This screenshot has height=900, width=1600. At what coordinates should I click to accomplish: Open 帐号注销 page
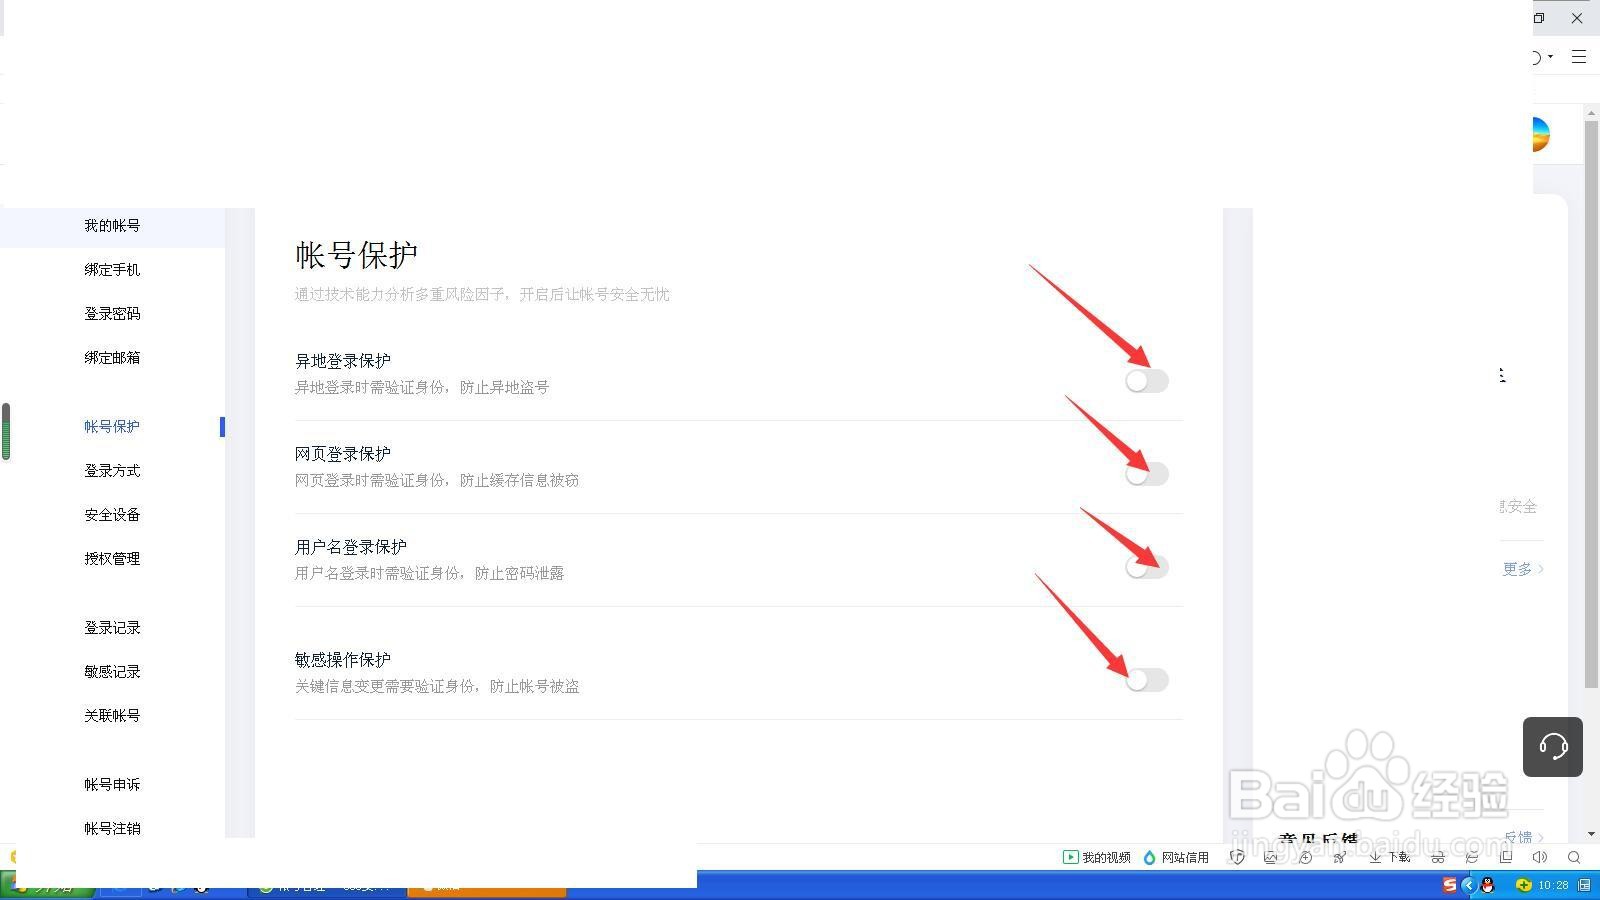112,829
